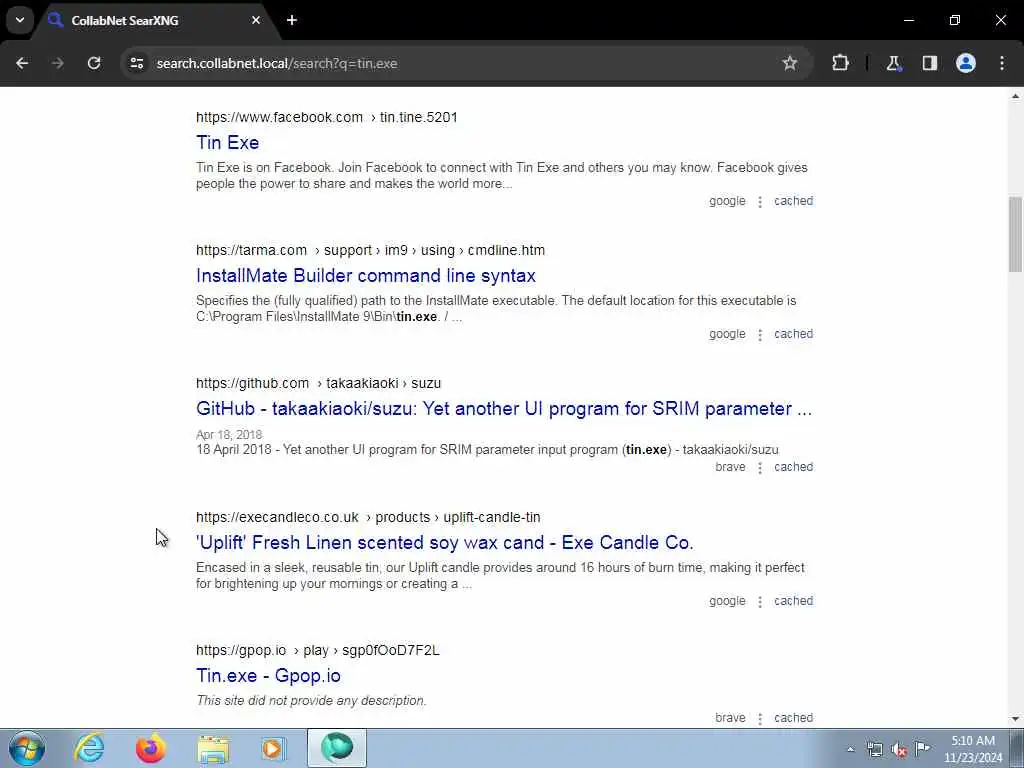The width and height of the screenshot is (1024, 768).
Task: Expand options dots for InstallMate result
Action: click(760, 335)
